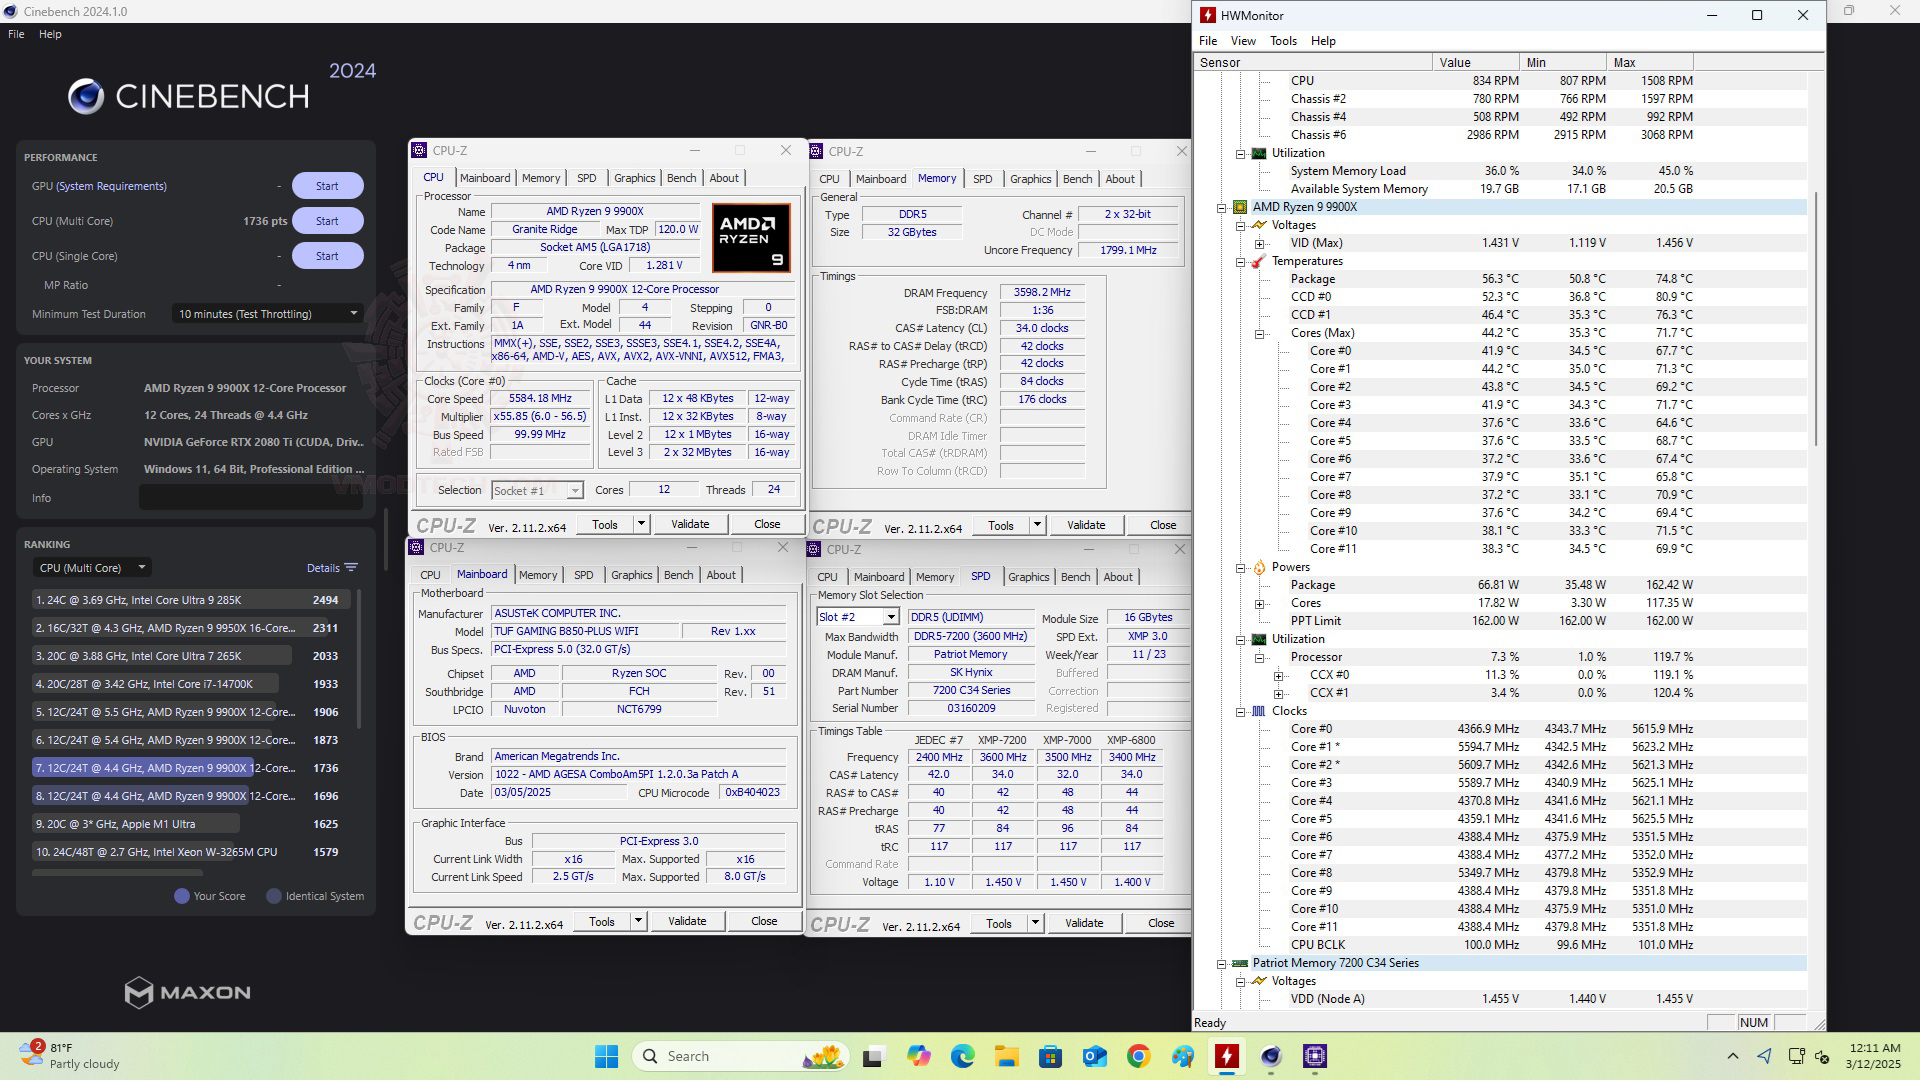Click the ranking Details filter icon

click(351, 568)
